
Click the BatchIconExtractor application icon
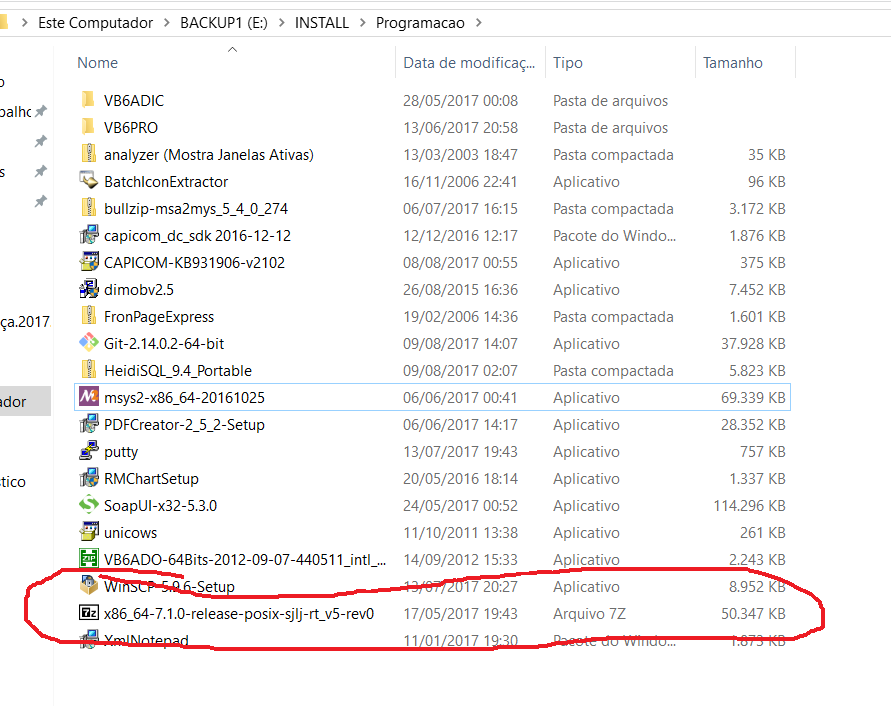[88, 181]
